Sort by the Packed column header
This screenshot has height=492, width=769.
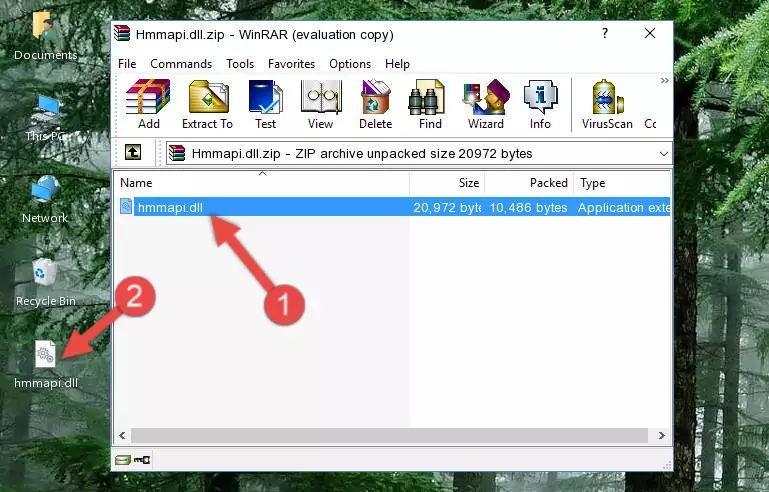click(x=529, y=183)
